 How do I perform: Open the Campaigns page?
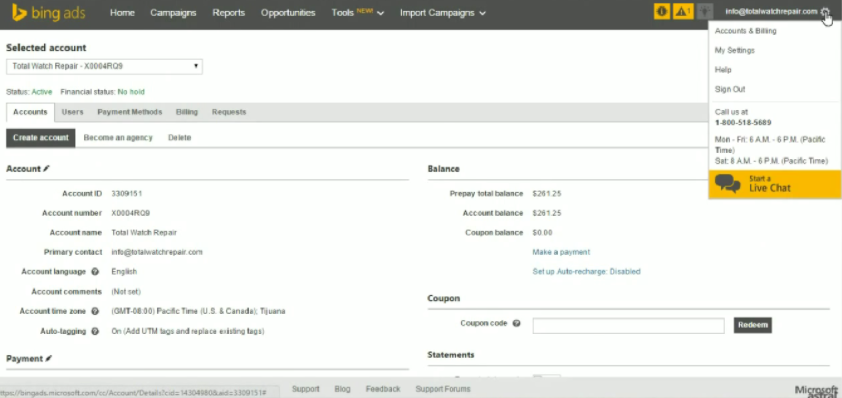pos(173,13)
